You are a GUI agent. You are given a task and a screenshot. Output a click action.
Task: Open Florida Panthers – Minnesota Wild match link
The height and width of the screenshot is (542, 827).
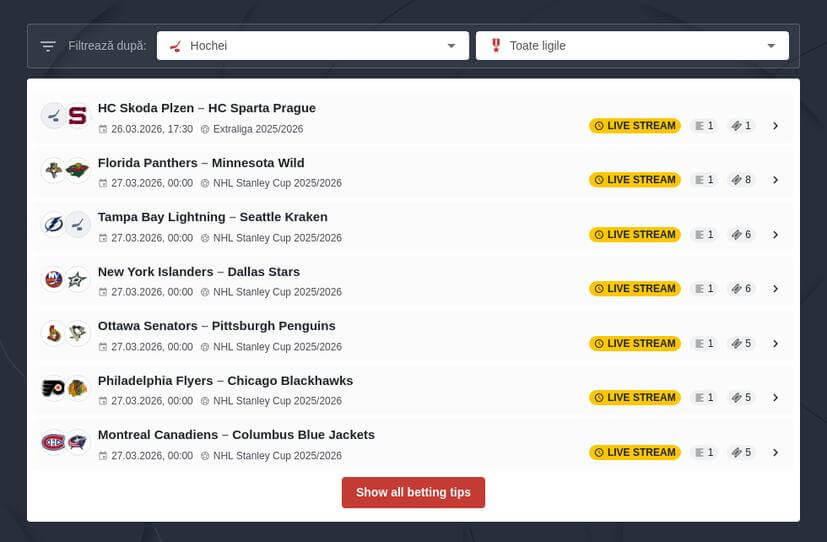(x=201, y=163)
